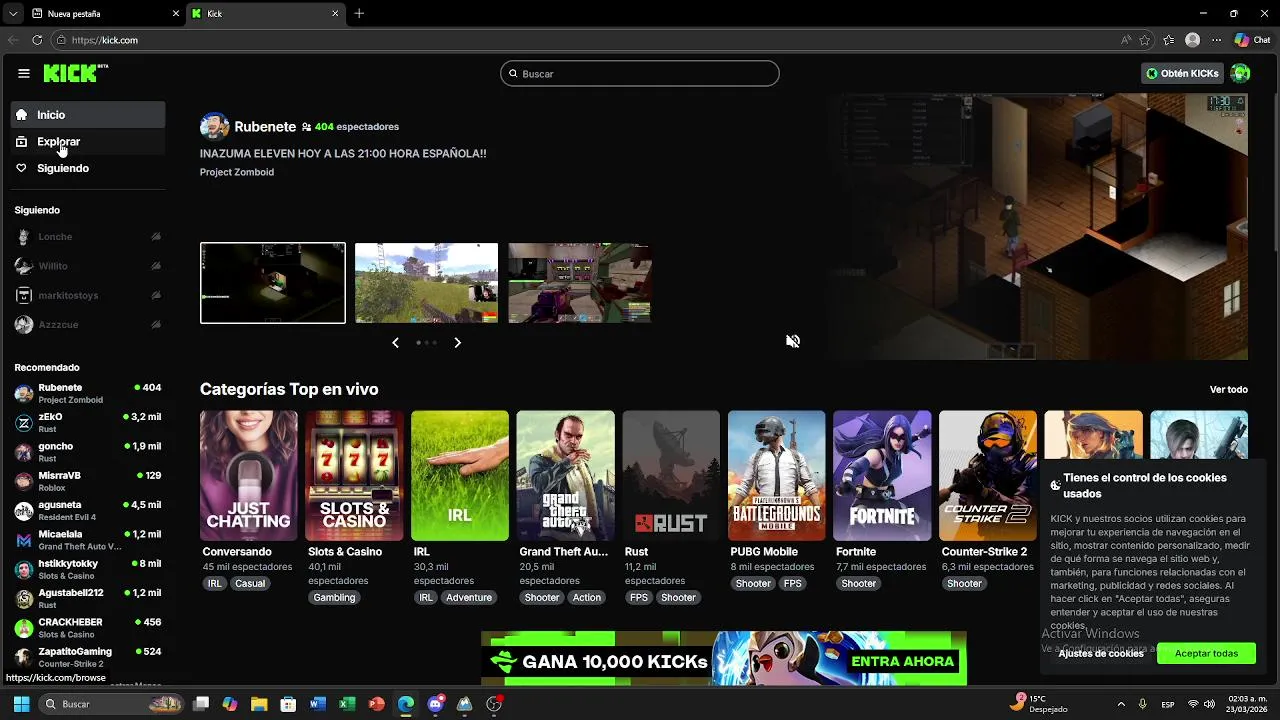The image size is (1280, 720).
Task: Open a new browser tab
Action: 359,14
